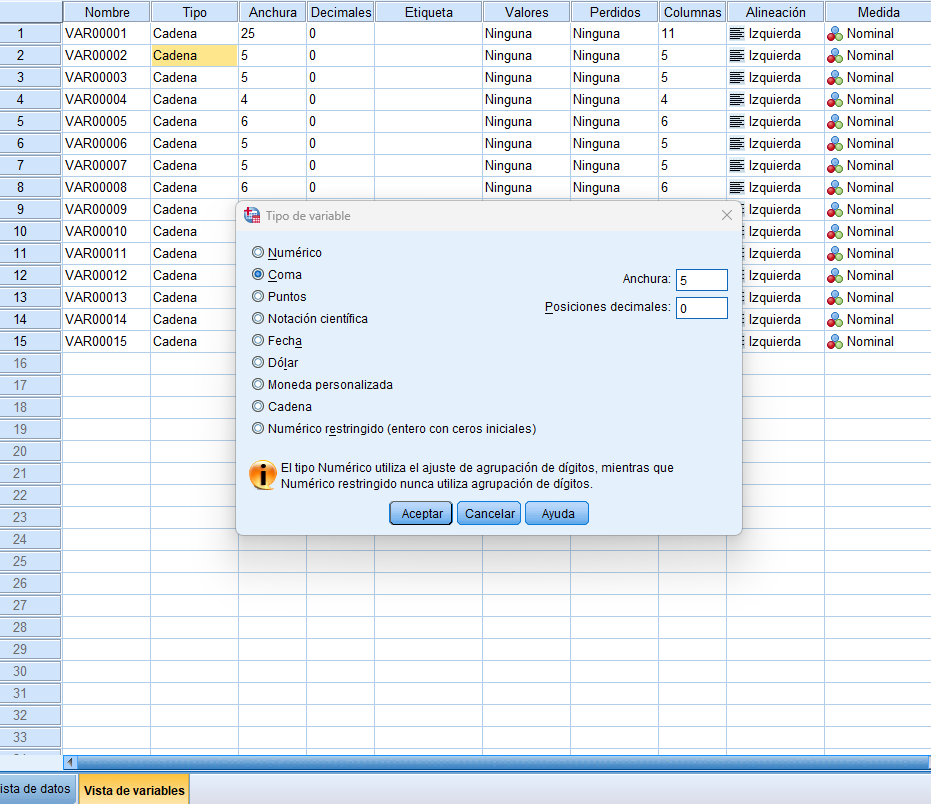Click the left alignment icon in row 3

coord(737,78)
